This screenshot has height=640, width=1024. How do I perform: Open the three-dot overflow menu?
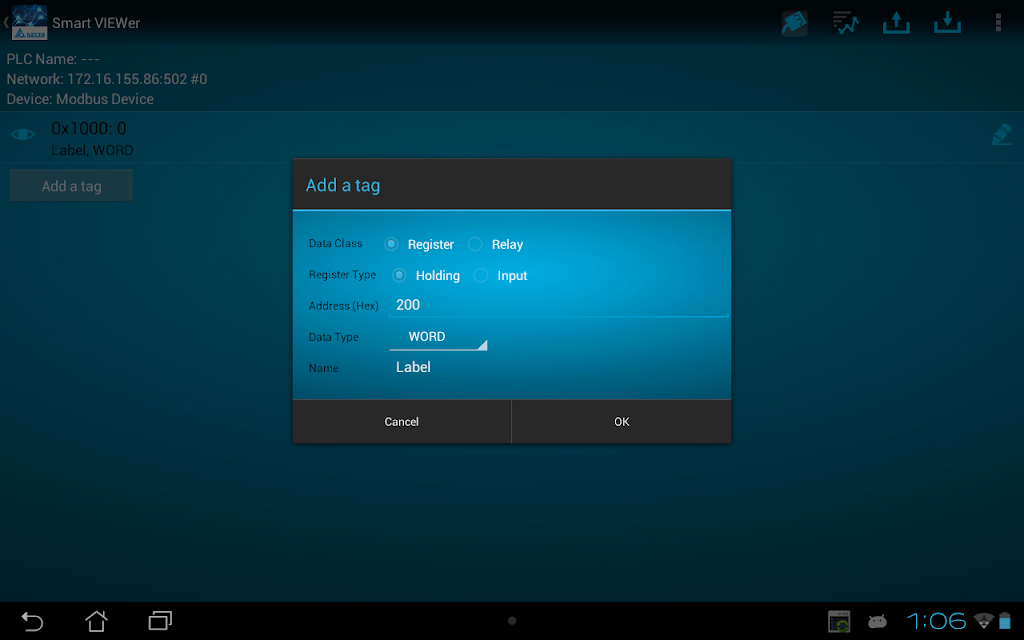pos(998,23)
